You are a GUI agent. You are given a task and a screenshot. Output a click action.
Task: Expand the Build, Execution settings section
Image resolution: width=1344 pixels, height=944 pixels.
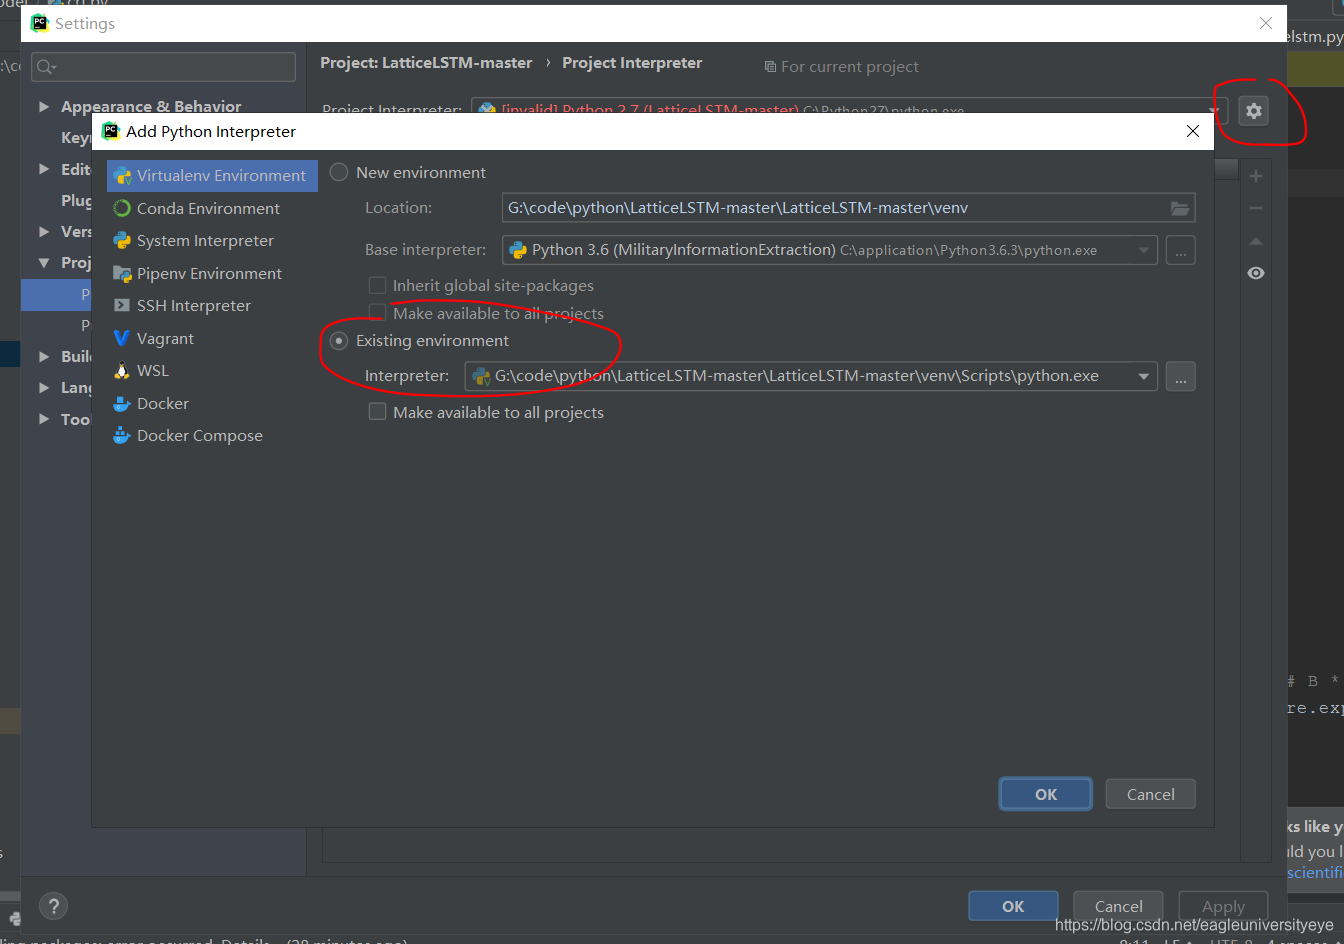coord(44,356)
